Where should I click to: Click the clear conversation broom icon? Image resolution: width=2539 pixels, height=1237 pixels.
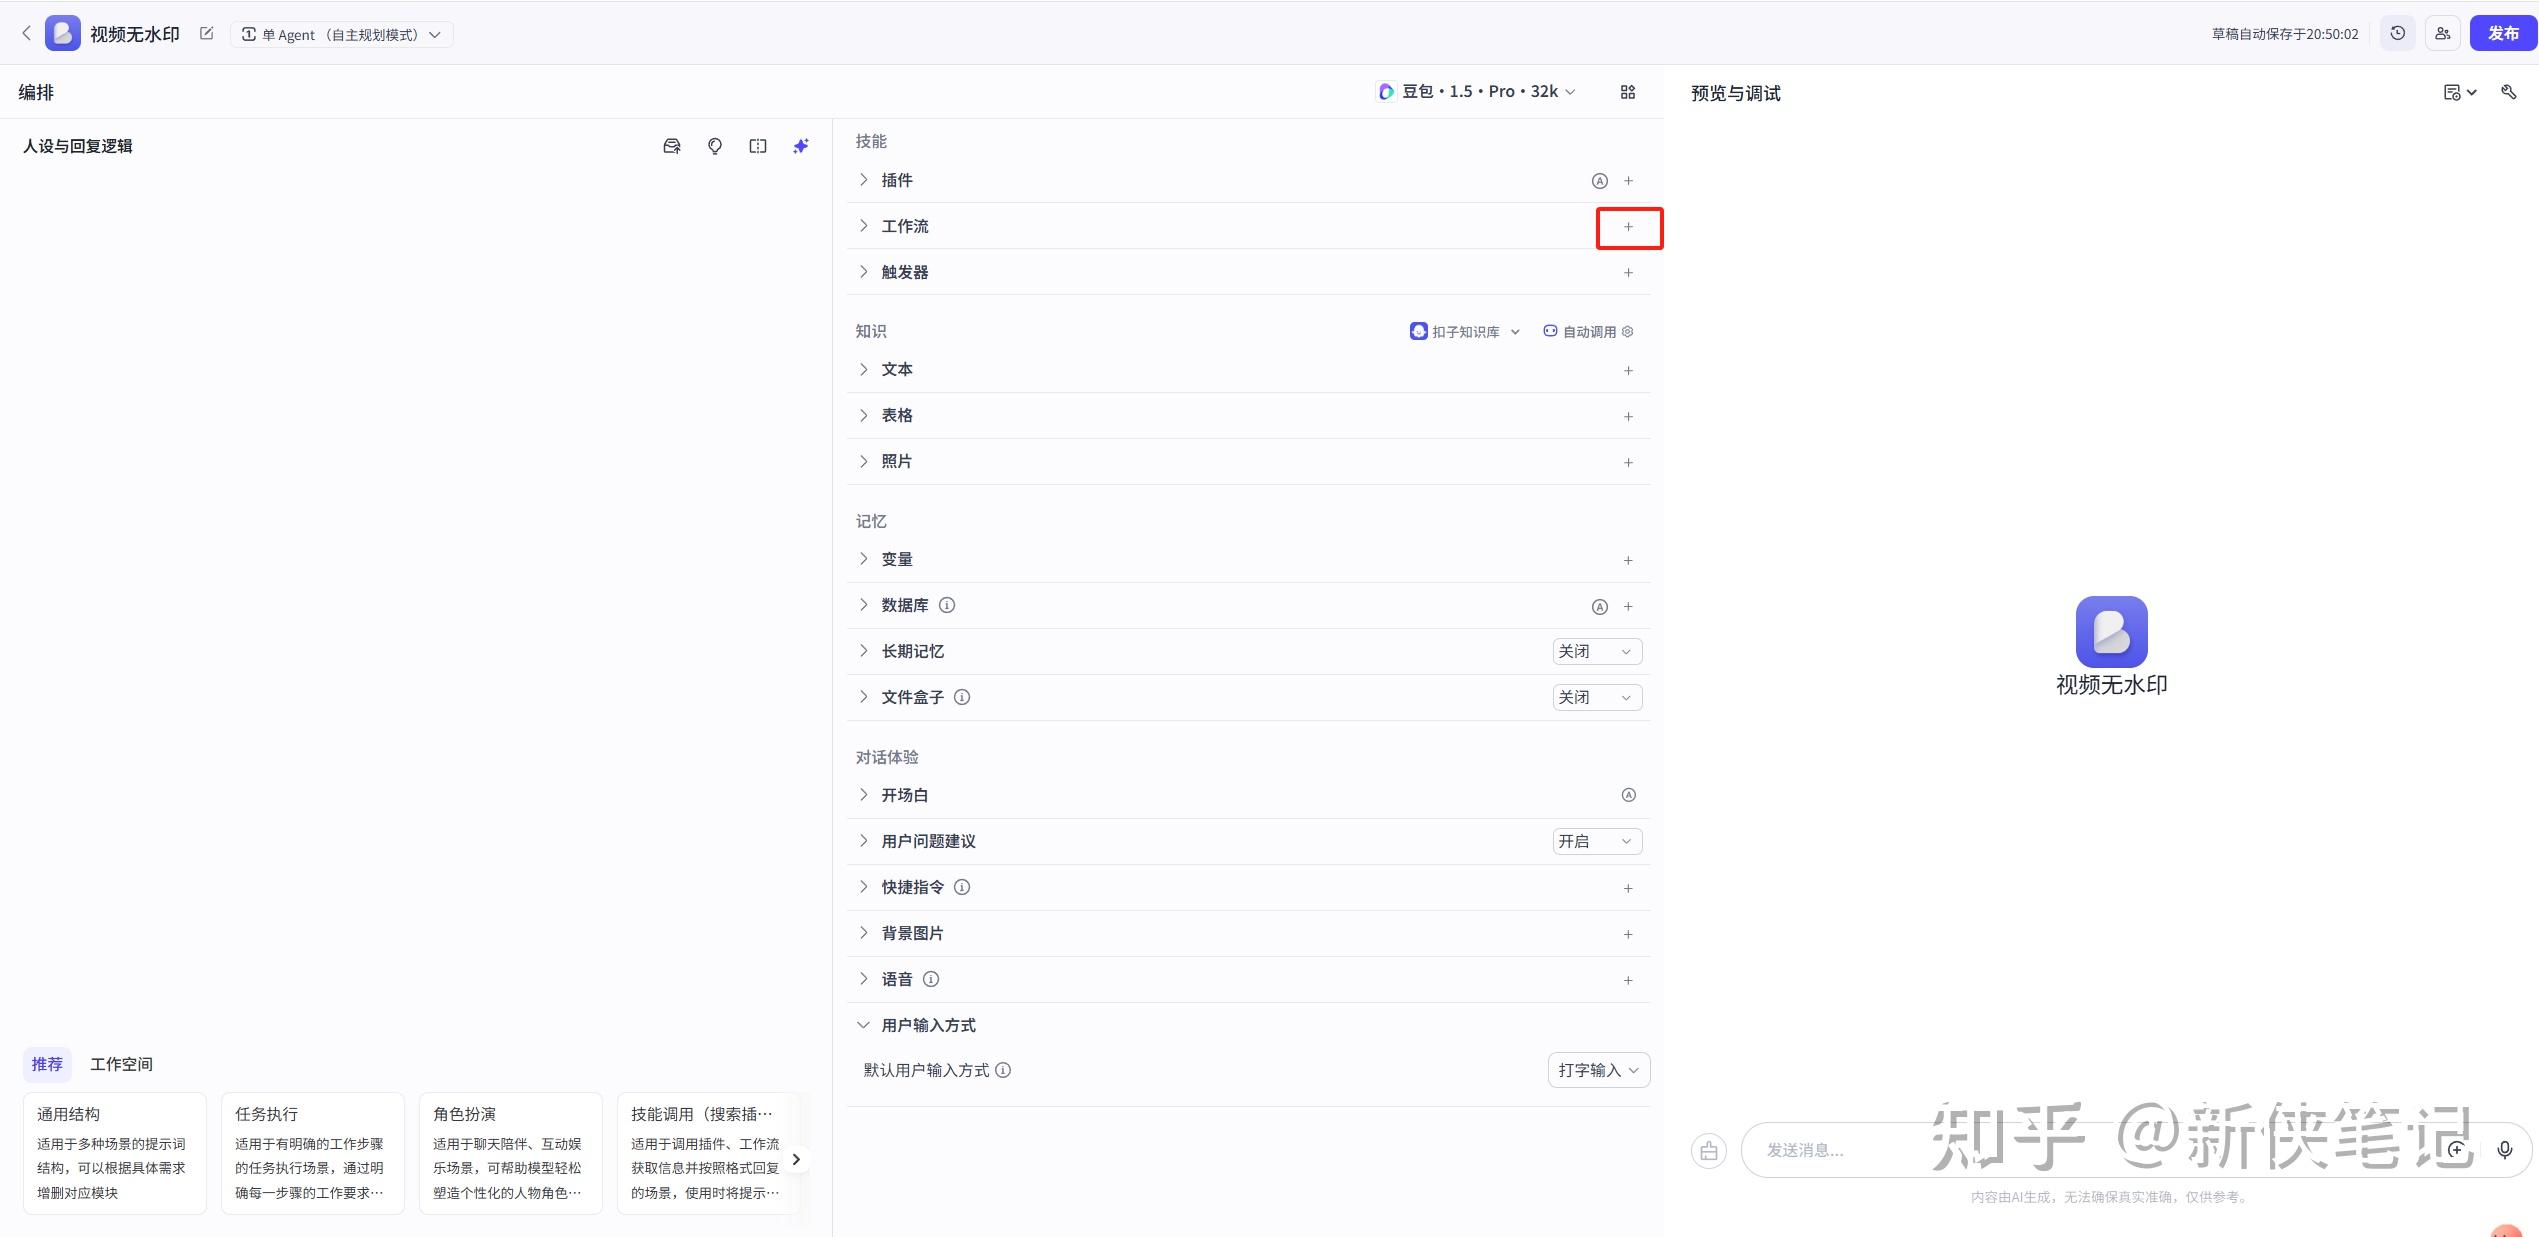[1709, 1151]
